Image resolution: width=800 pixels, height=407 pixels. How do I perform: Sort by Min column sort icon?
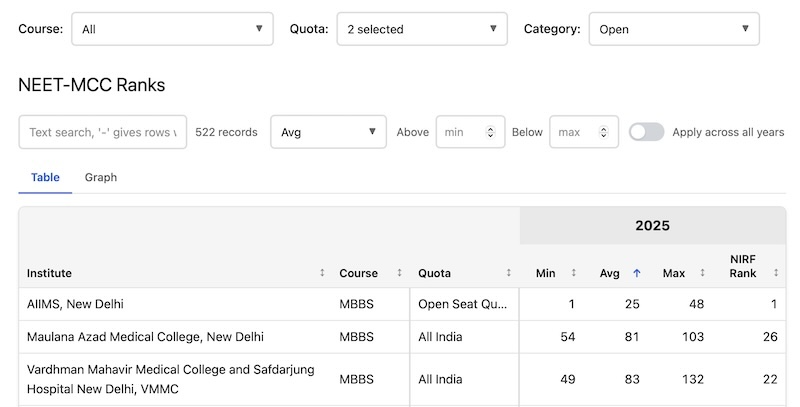(x=573, y=273)
